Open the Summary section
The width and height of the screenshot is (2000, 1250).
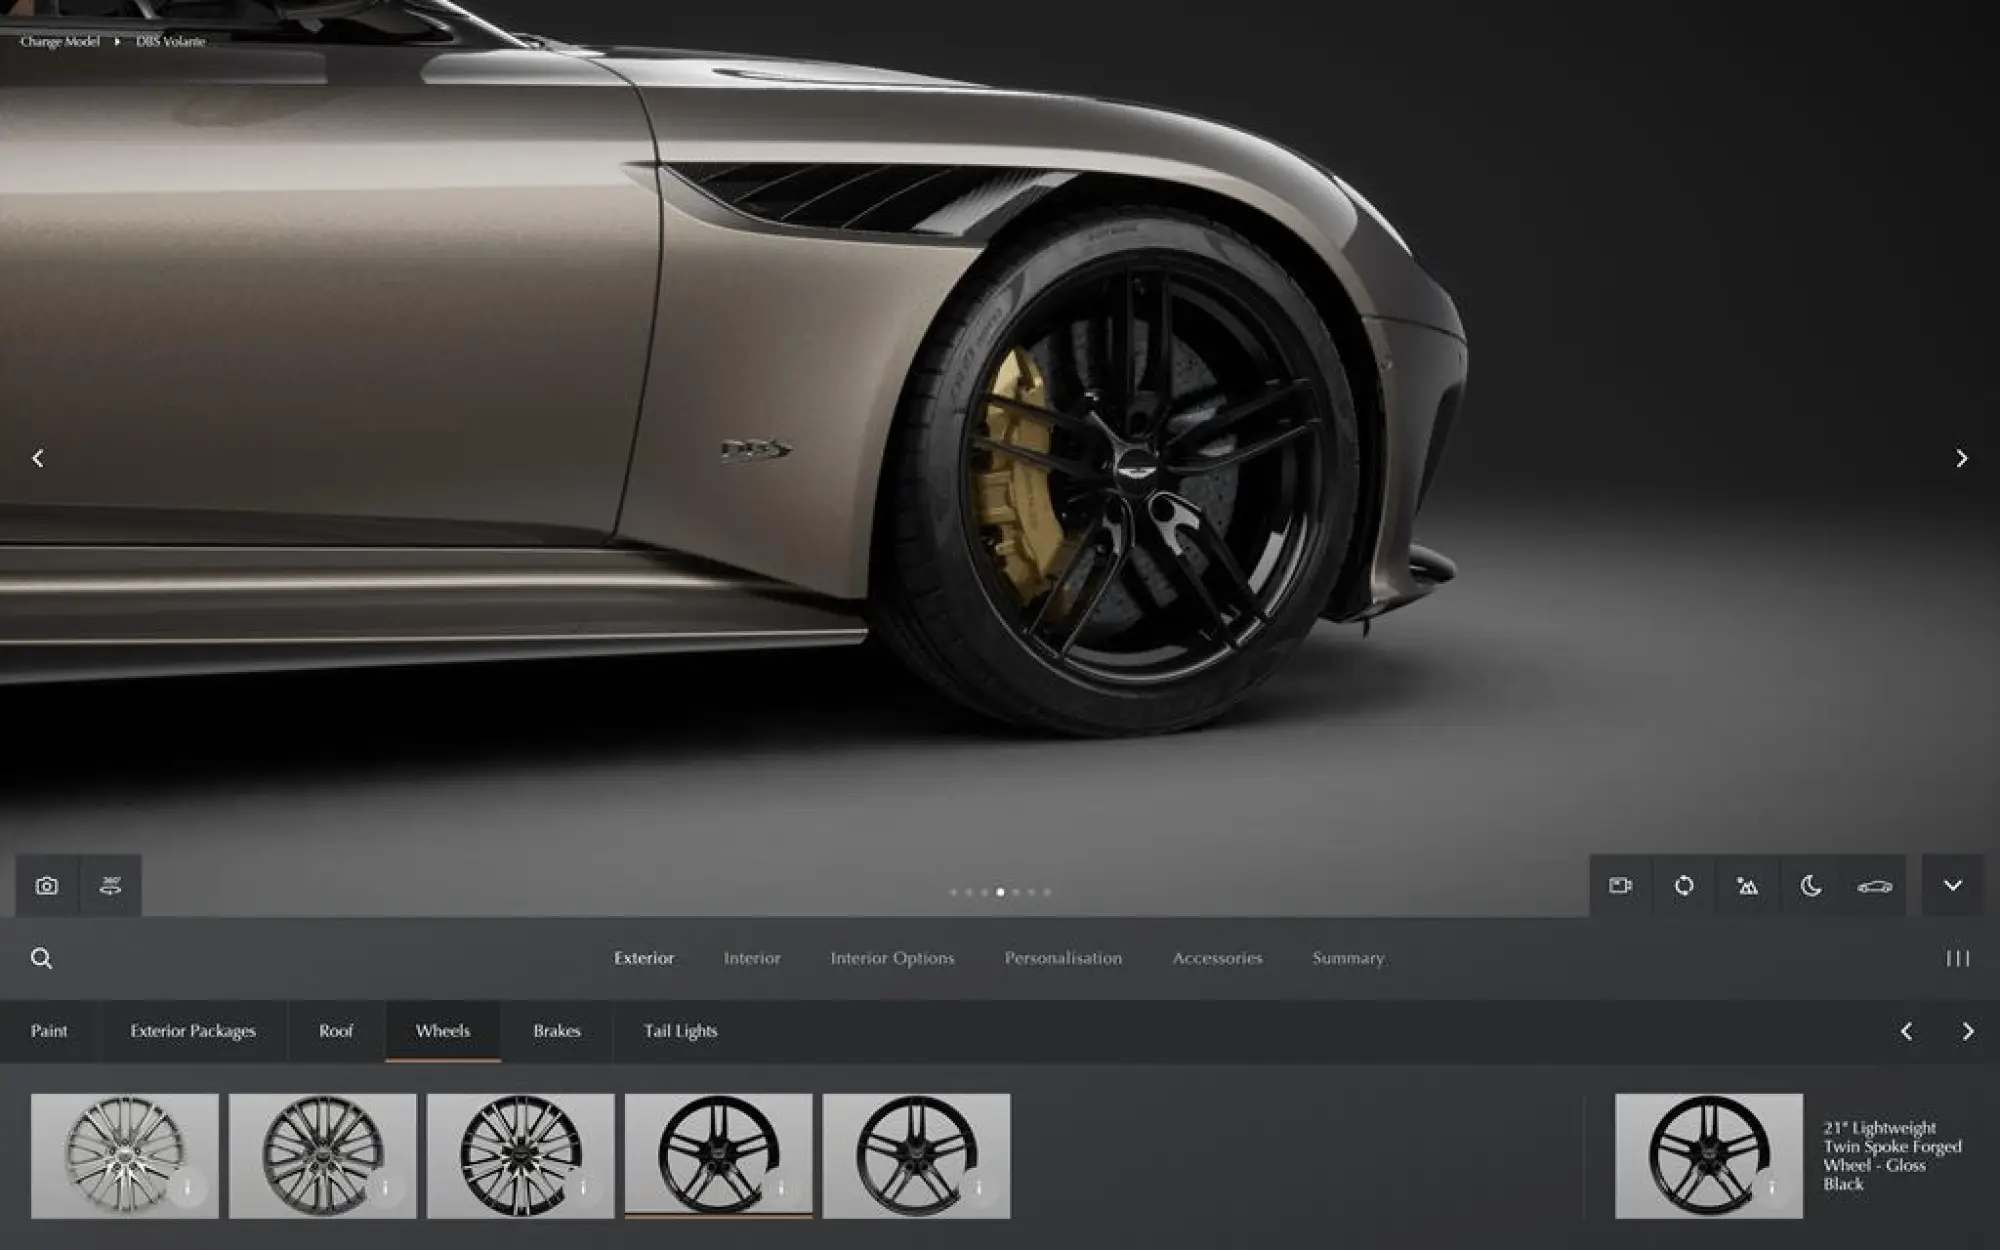(x=1348, y=958)
